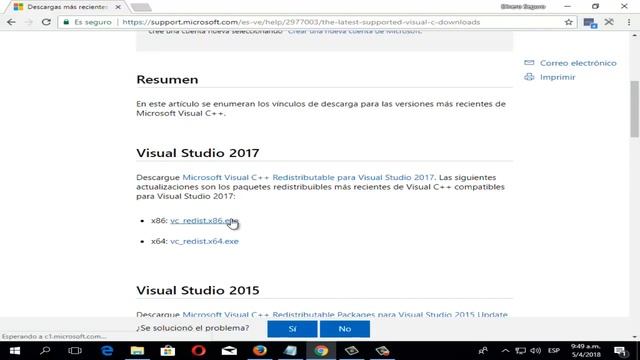640x360 pixels.
Task: Open the last app icon on taskbar
Action: pos(382,351)
